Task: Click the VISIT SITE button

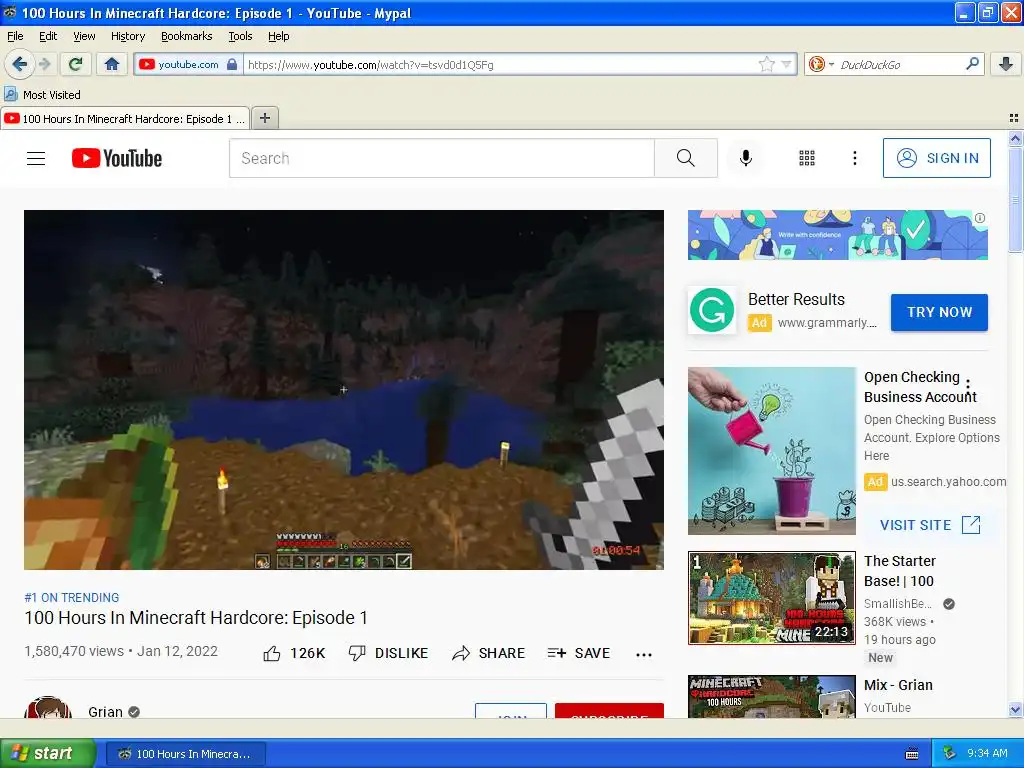Action: (930, 525)
